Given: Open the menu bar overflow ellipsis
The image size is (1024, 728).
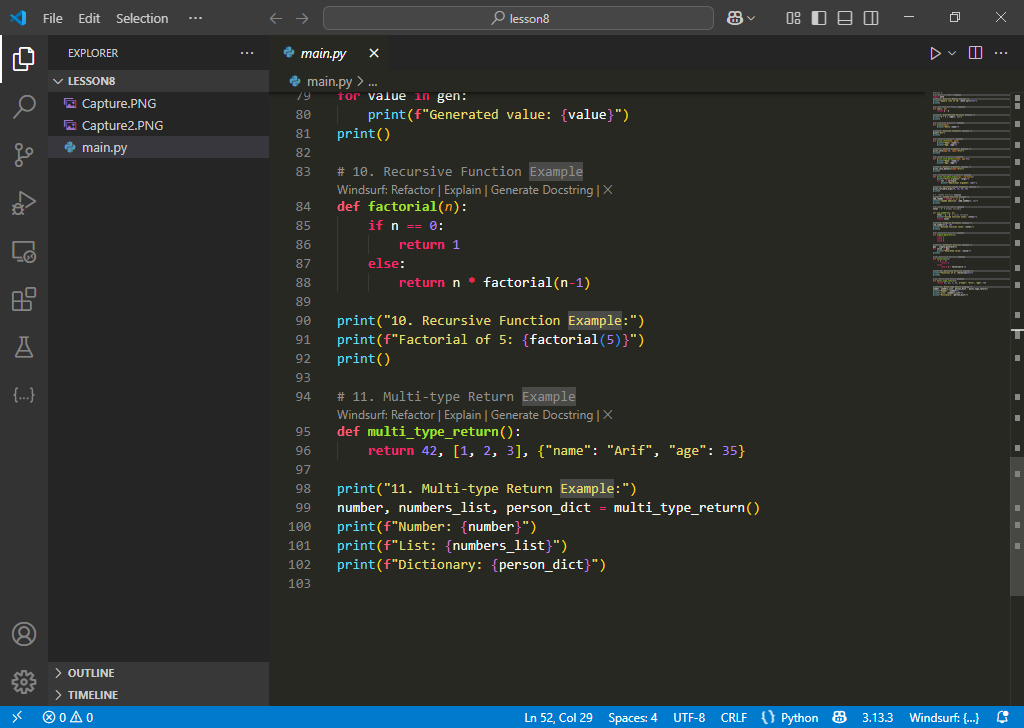Looking at the screenshot, I should [195, 18].
